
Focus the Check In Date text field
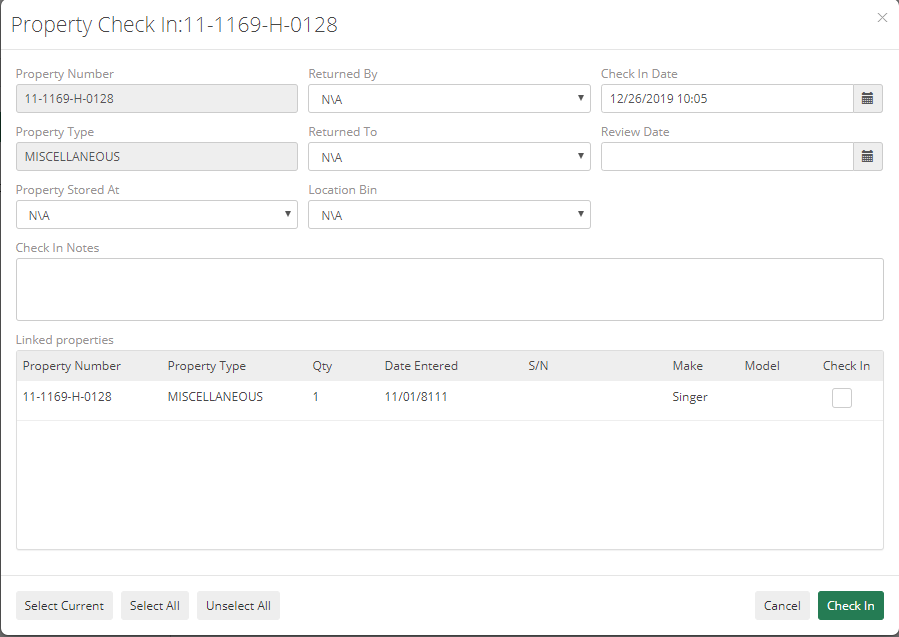tap(727, 99)
